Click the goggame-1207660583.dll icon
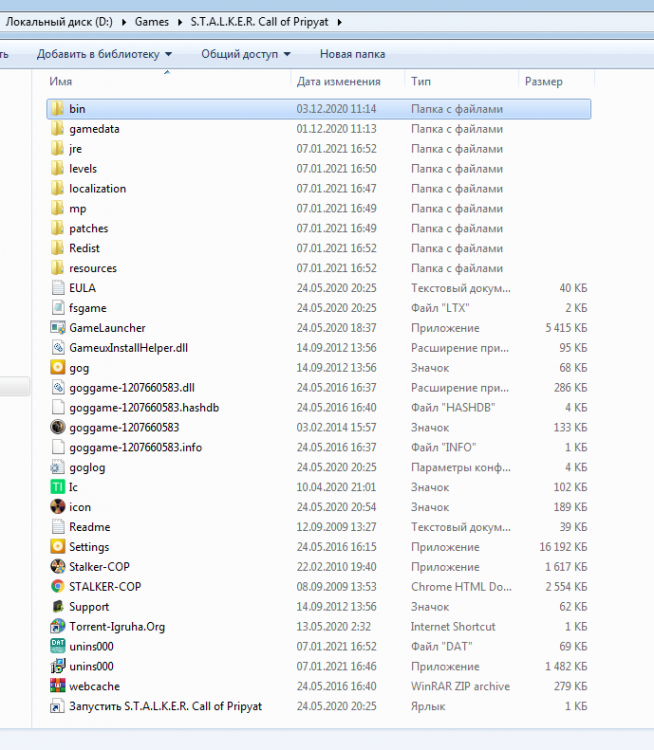 pos(57,387)
